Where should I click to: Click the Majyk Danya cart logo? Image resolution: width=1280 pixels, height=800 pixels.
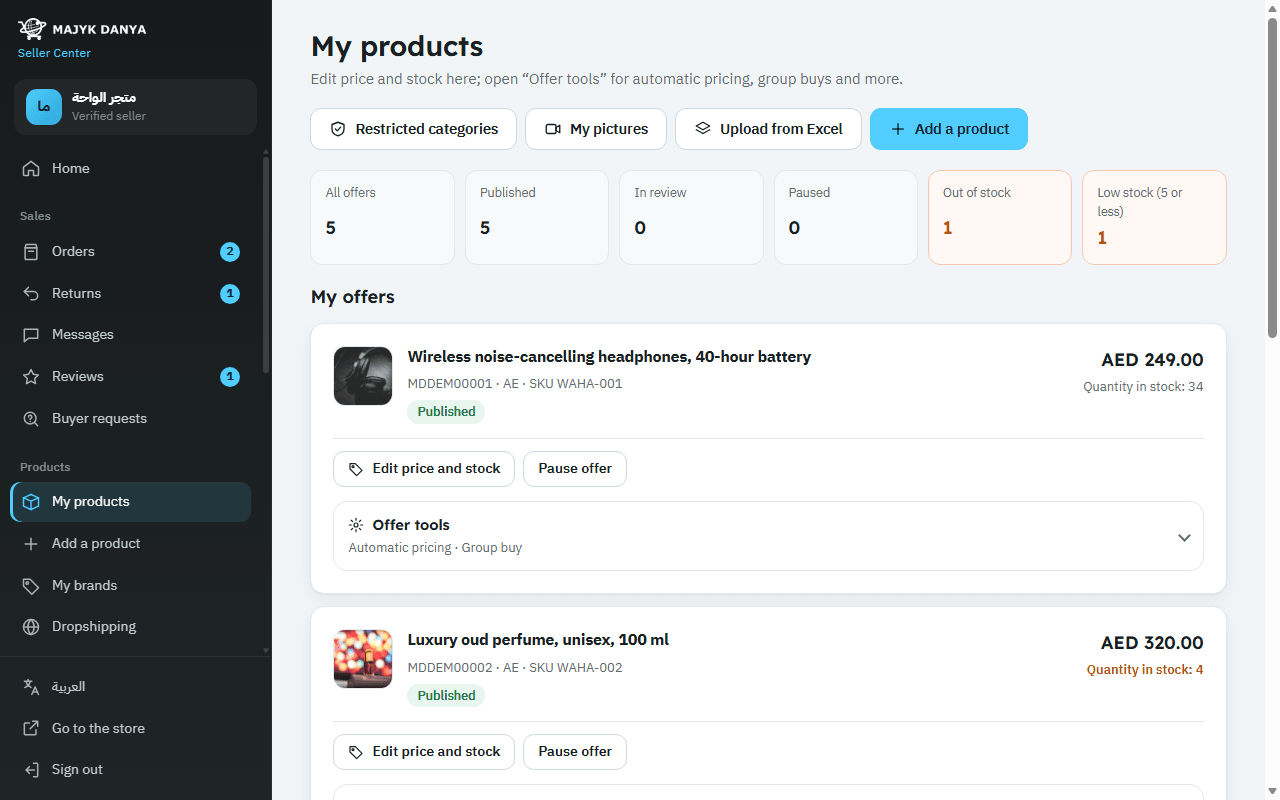pyautogui.click(x=32, y=29)
